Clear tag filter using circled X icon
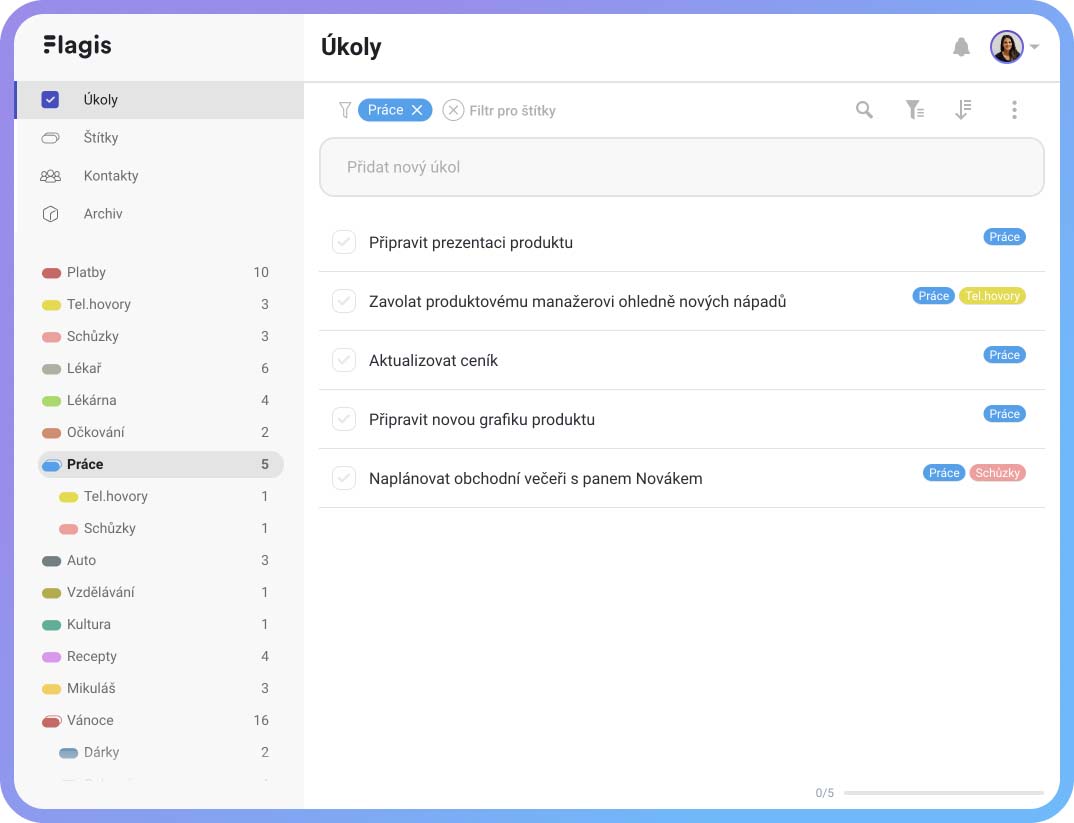The image size is (1074, 823). coord(453,110)
